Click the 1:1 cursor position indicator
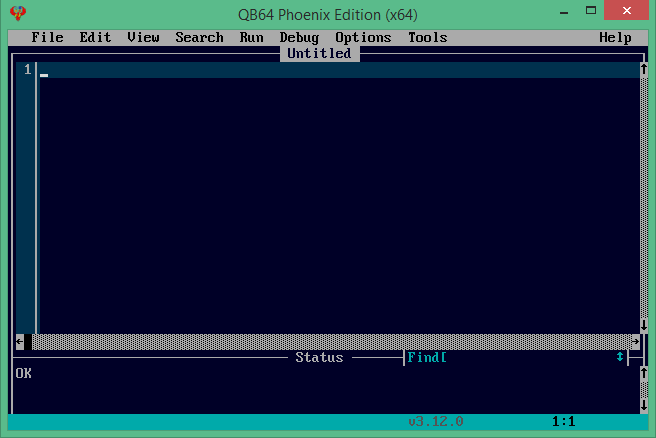The image size is (656, 438). (x=564, y=421)
